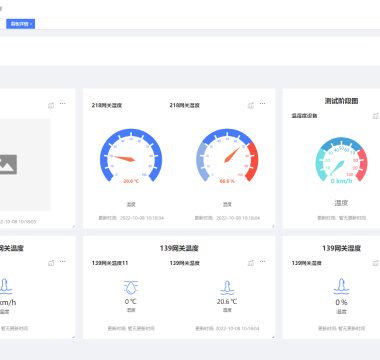Image resolution: width=380 pixels, height=360 pixels.
Task: Click 139网关温度 title above the 0 ℃ reading card
Action: (x=179, y=248)
